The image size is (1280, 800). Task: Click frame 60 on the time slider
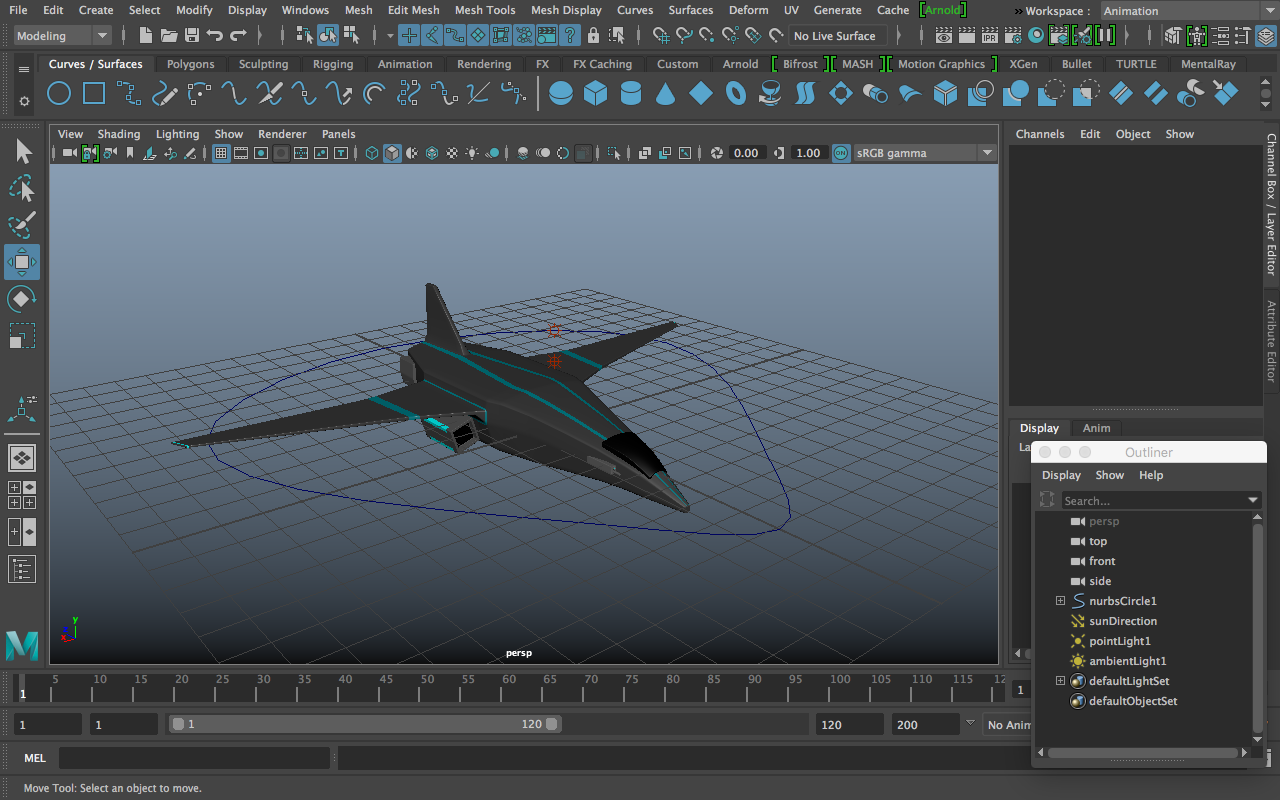point(509,690)
